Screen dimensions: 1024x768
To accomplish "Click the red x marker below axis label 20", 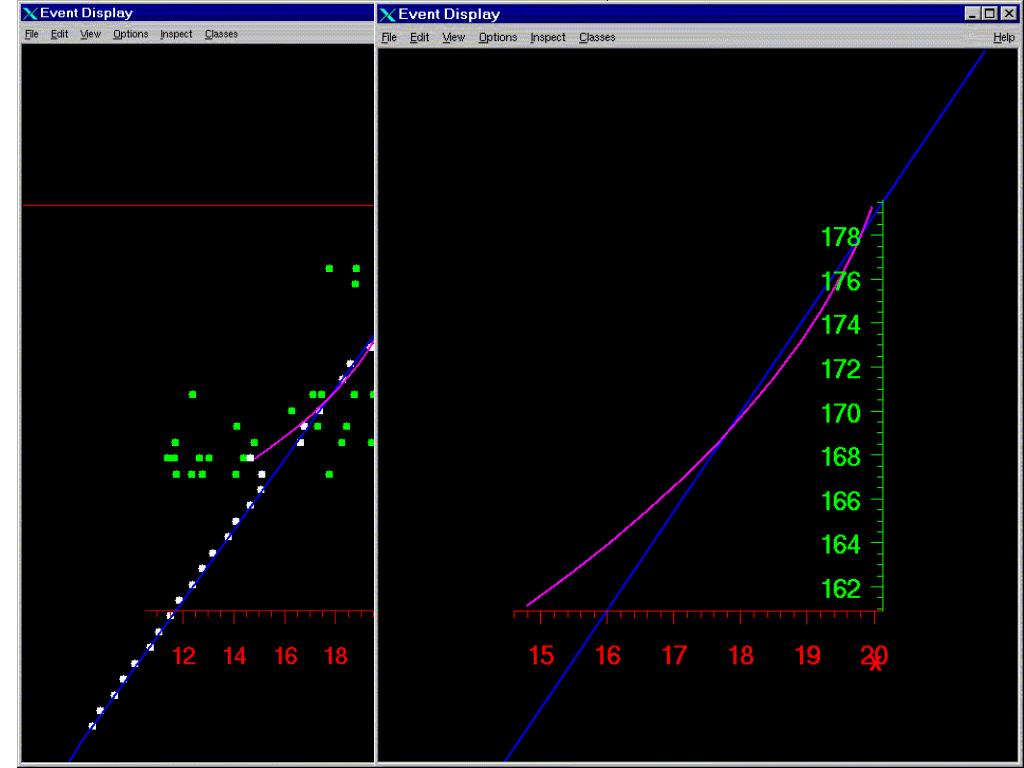I will pyautogui.click(x=876, y=664).
